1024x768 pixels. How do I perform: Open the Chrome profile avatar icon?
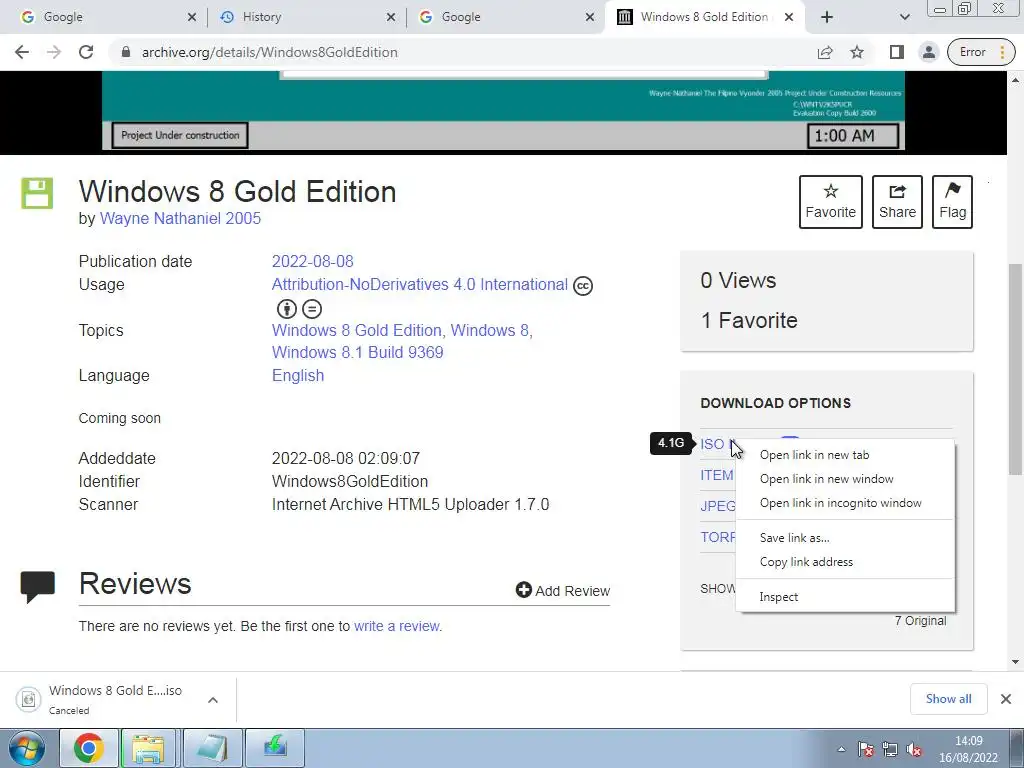tap(928, 52)
